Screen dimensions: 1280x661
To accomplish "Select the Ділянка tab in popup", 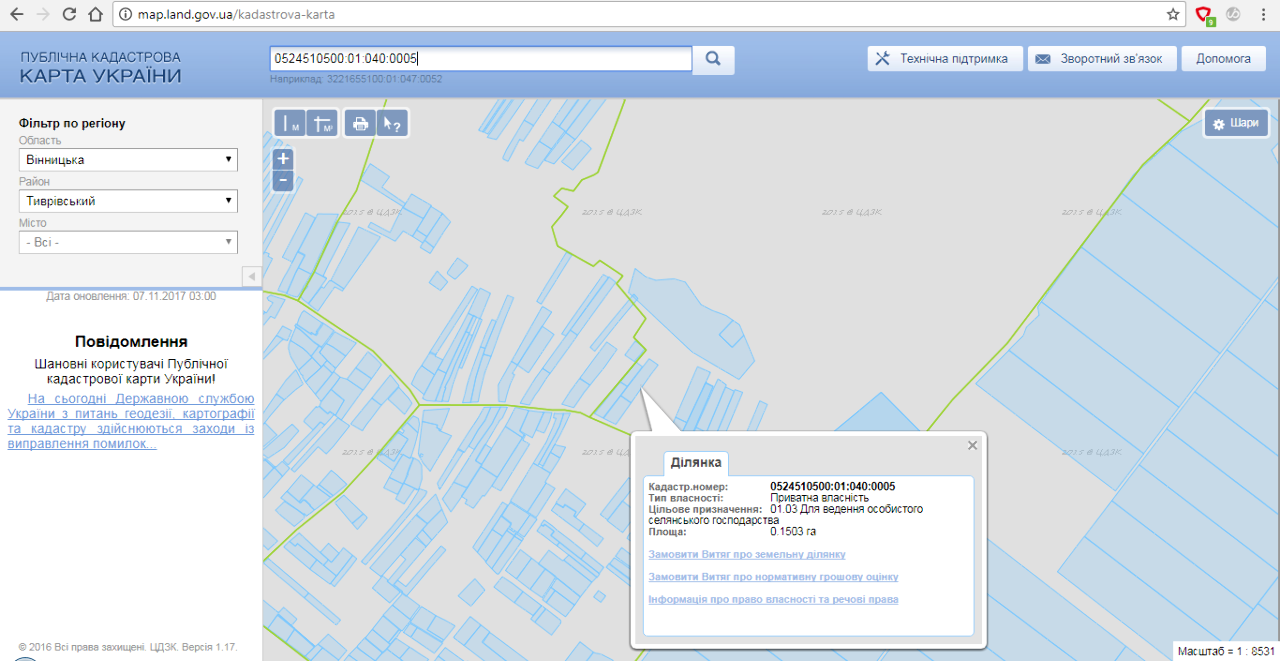I will (696, 463).
